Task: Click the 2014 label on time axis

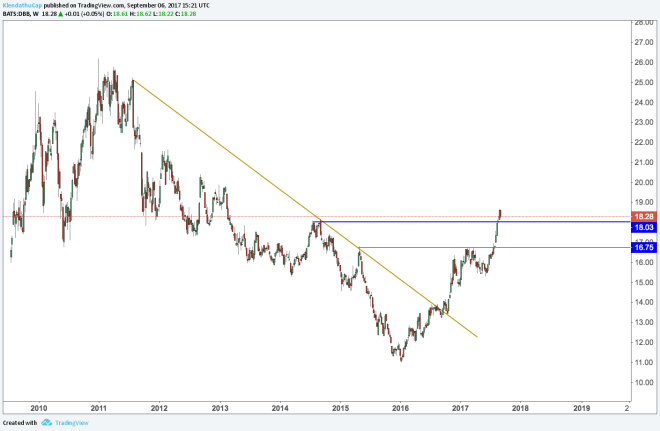Action: (x=280, y=408)
